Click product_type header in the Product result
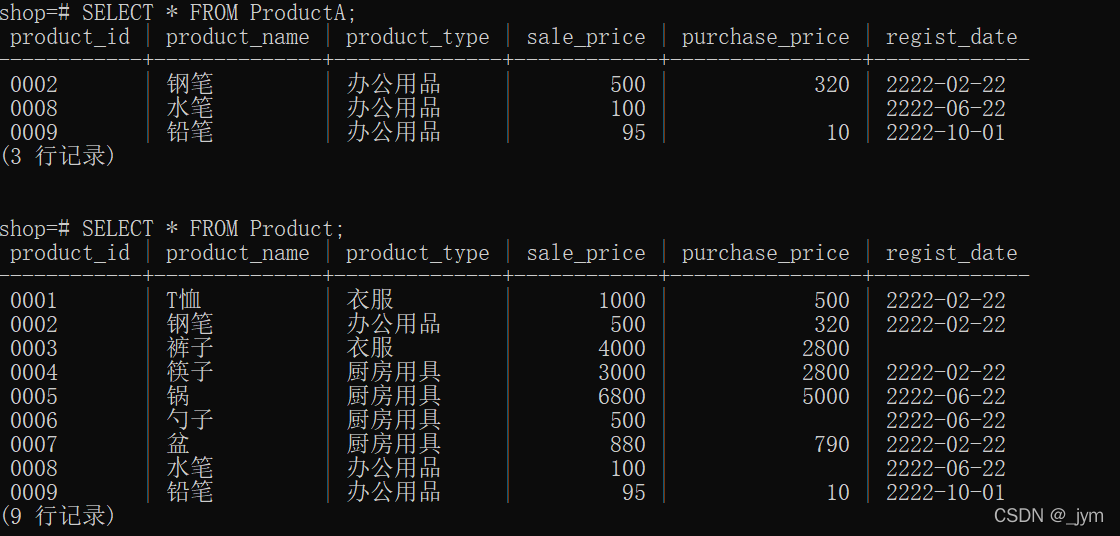Screen dimensions: 1120x536 point(417,254)
